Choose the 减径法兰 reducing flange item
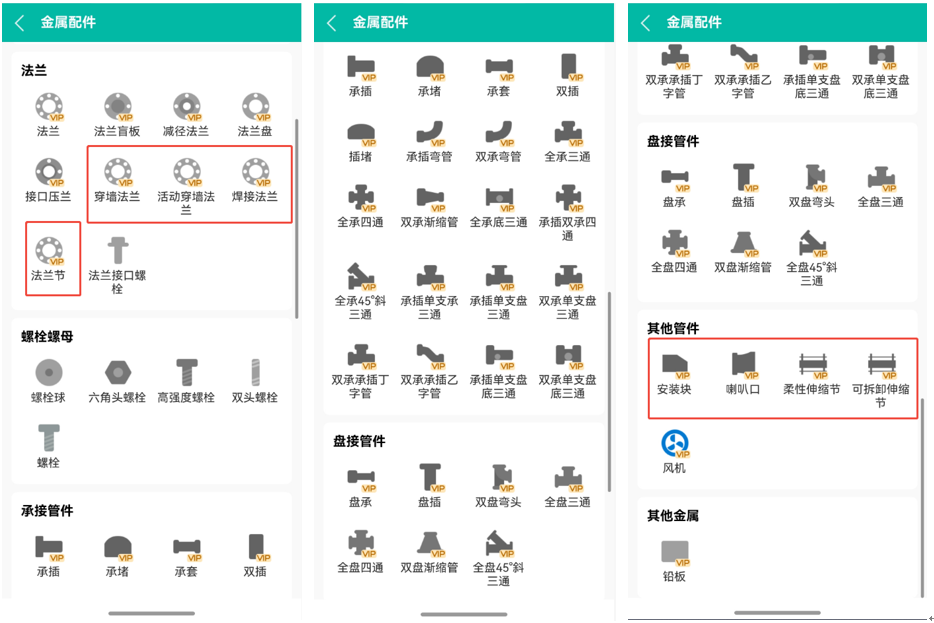 pos(186,108)
